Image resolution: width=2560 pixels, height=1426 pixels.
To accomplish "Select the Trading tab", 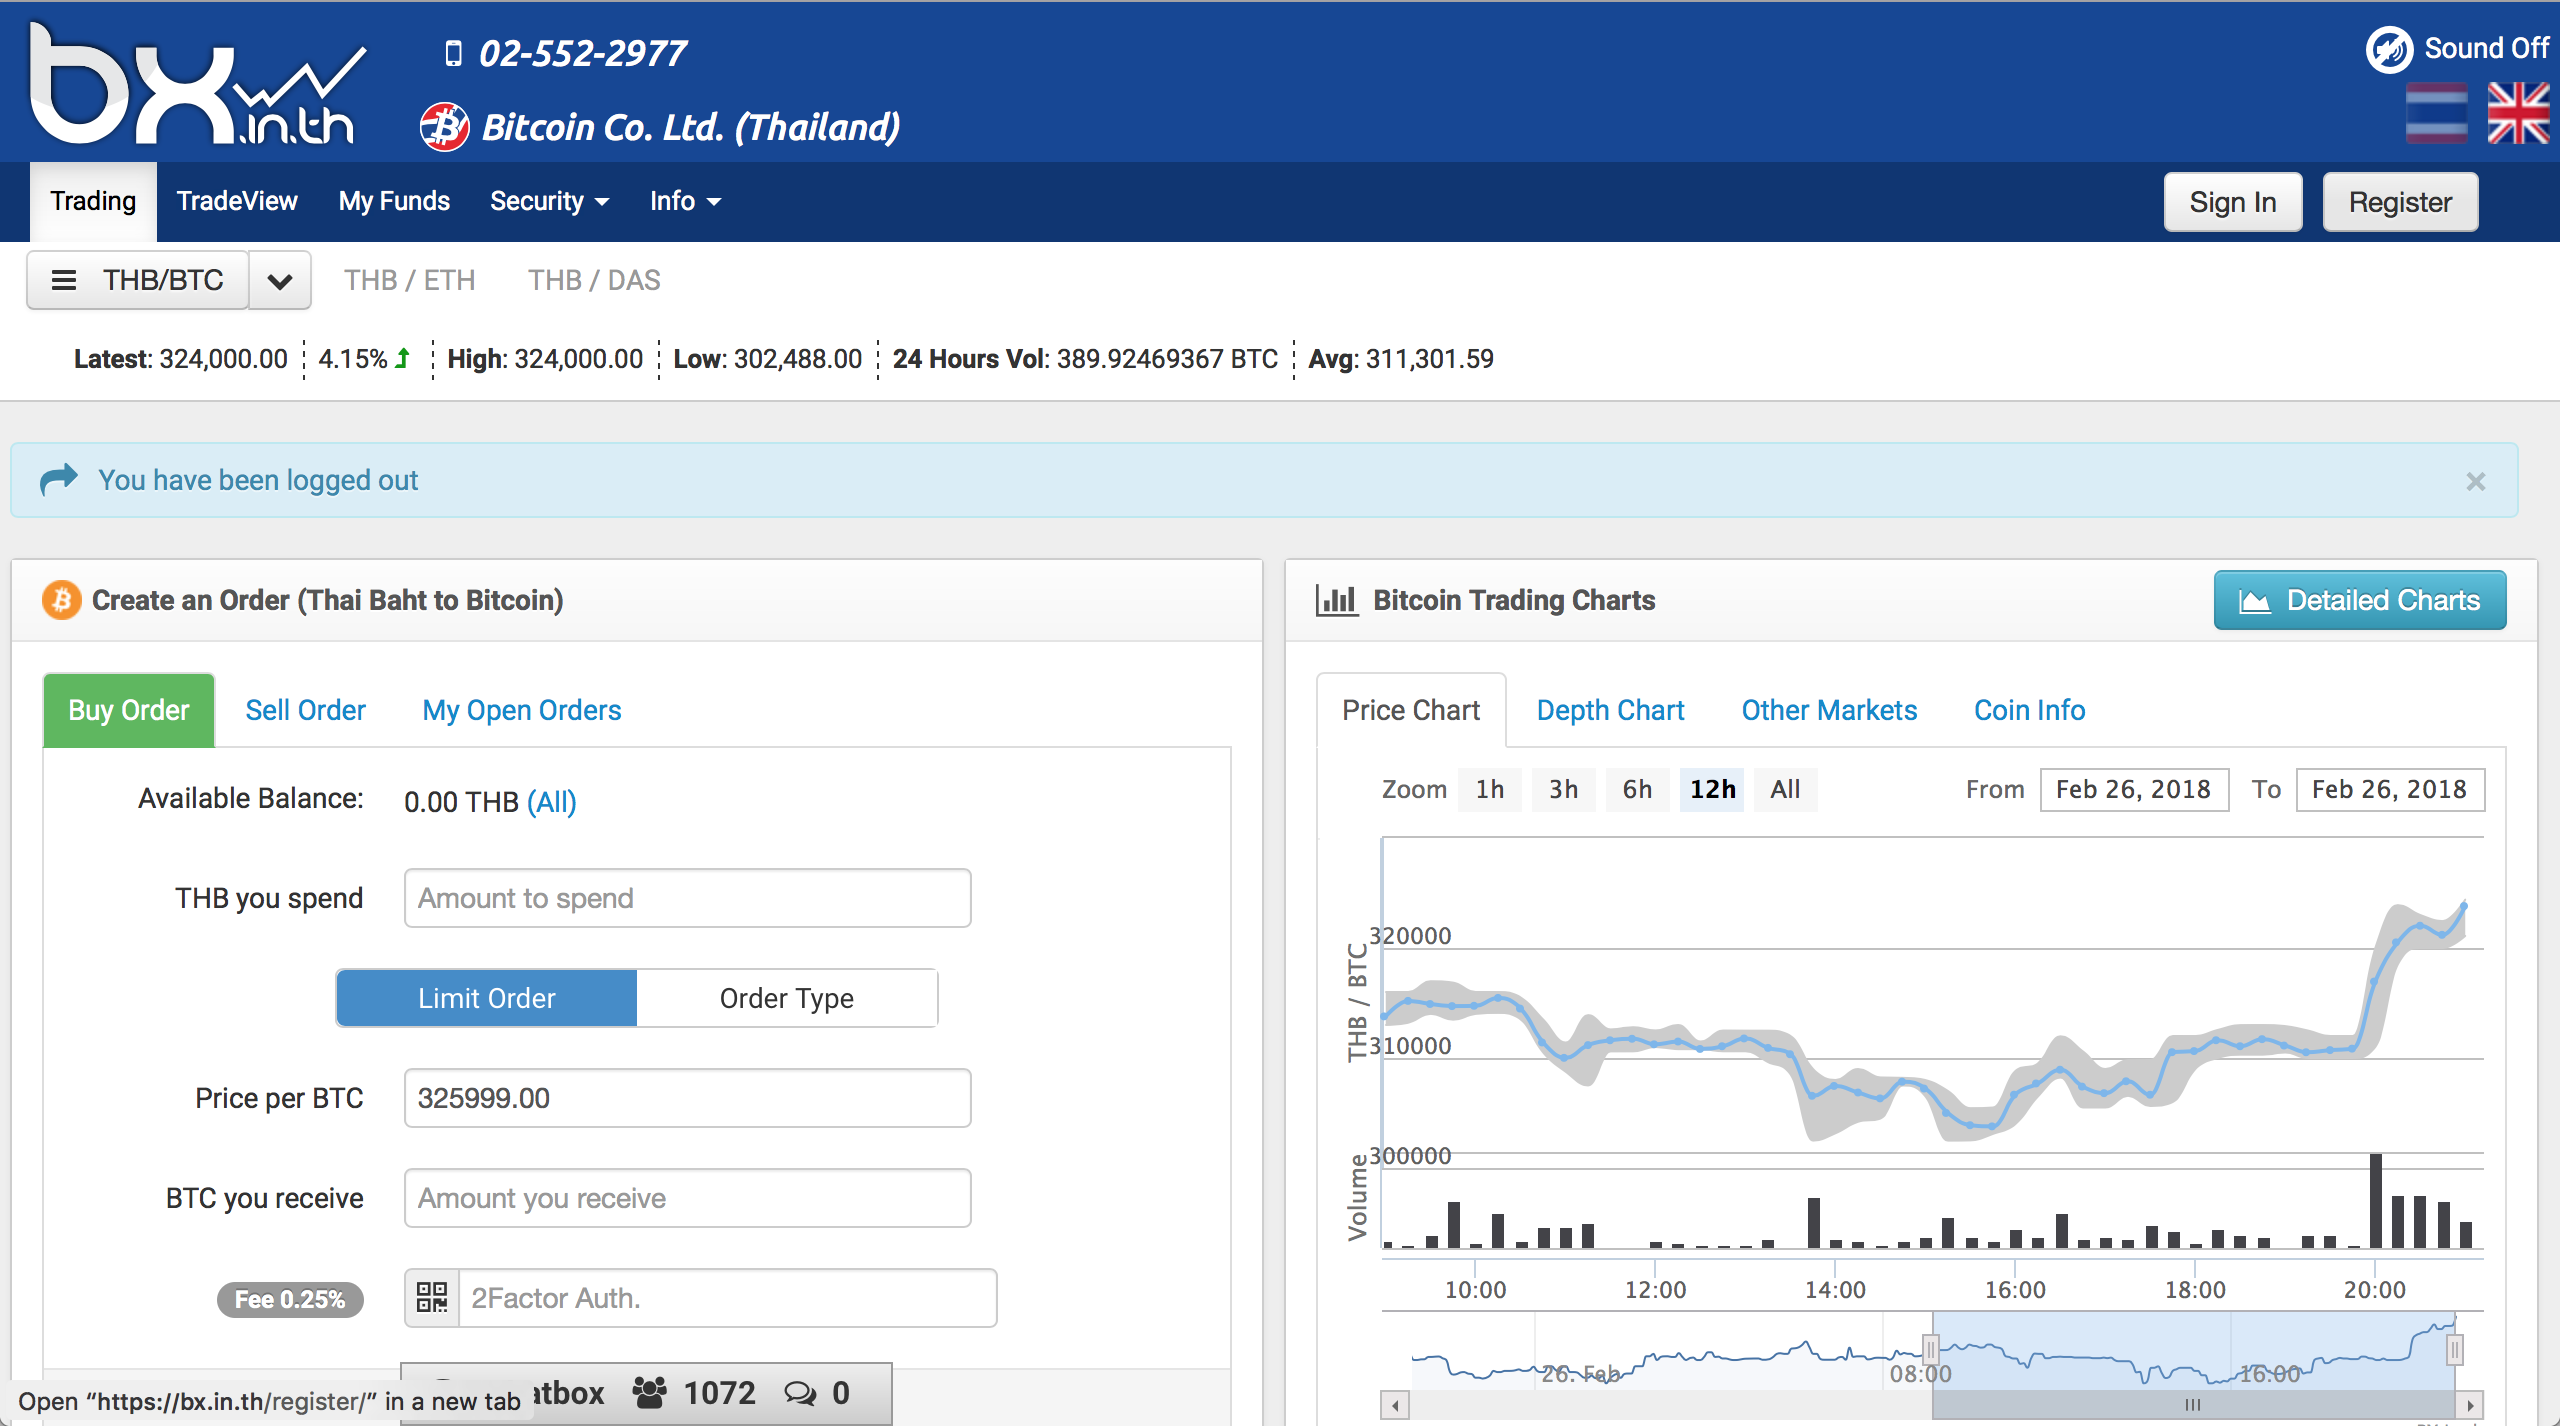I will point(93,201).
